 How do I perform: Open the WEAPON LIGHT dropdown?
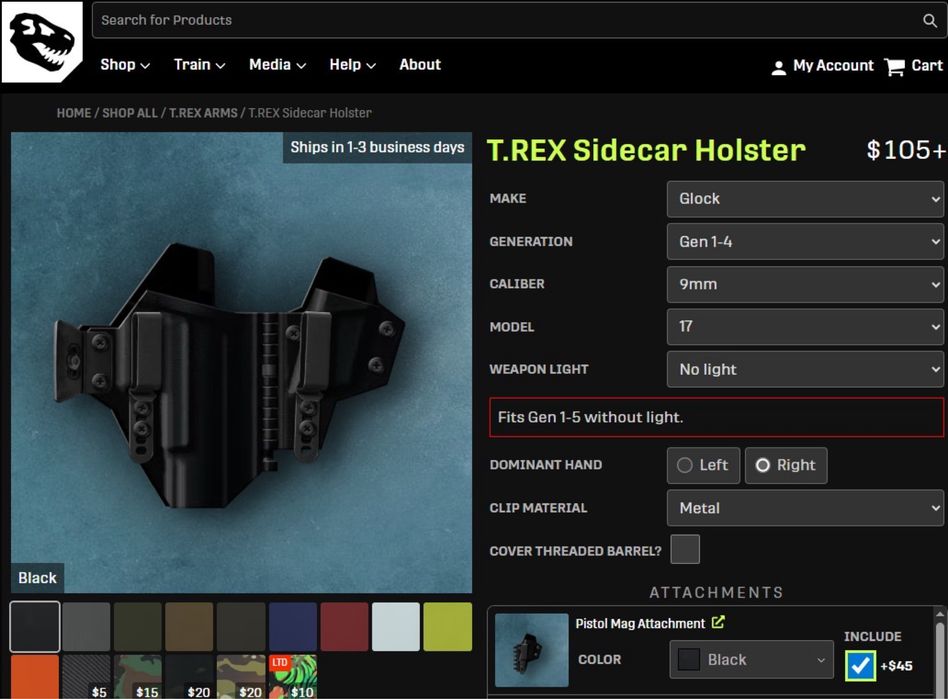pyautogui.click(x=805, y=369)
